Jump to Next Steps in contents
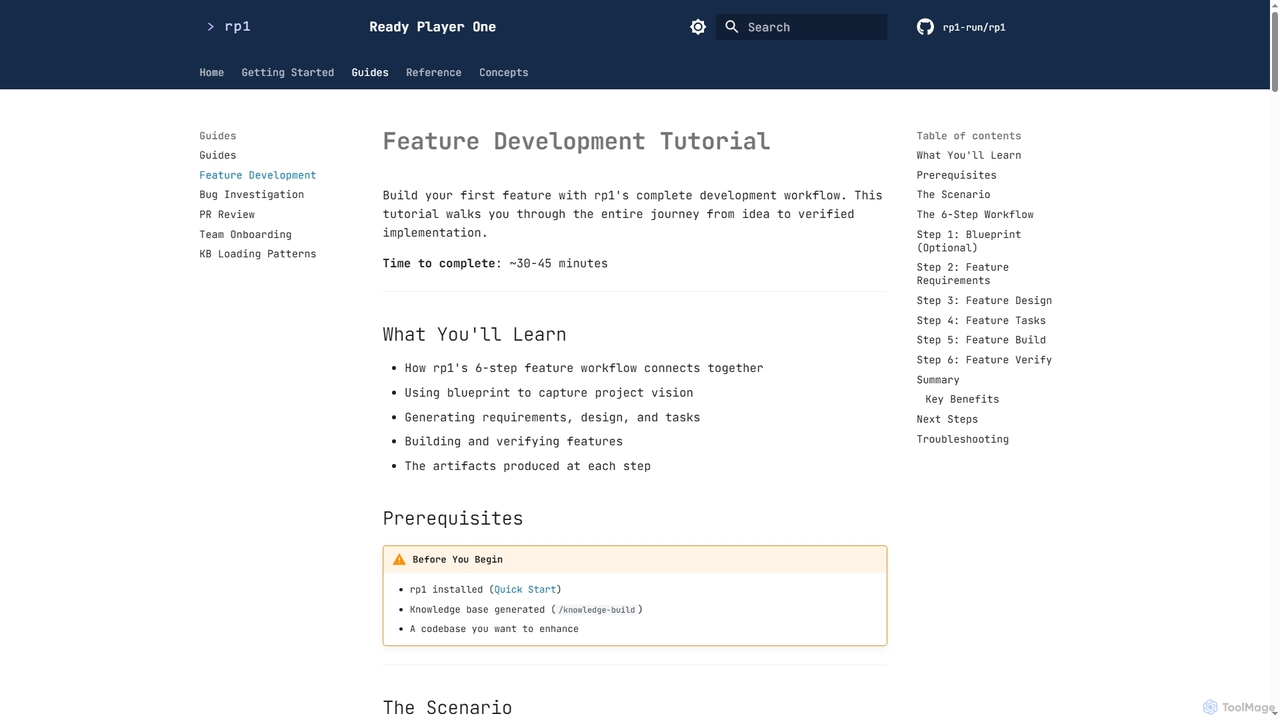Viewport: 1280px width, 720px height. tap(947, 419)
